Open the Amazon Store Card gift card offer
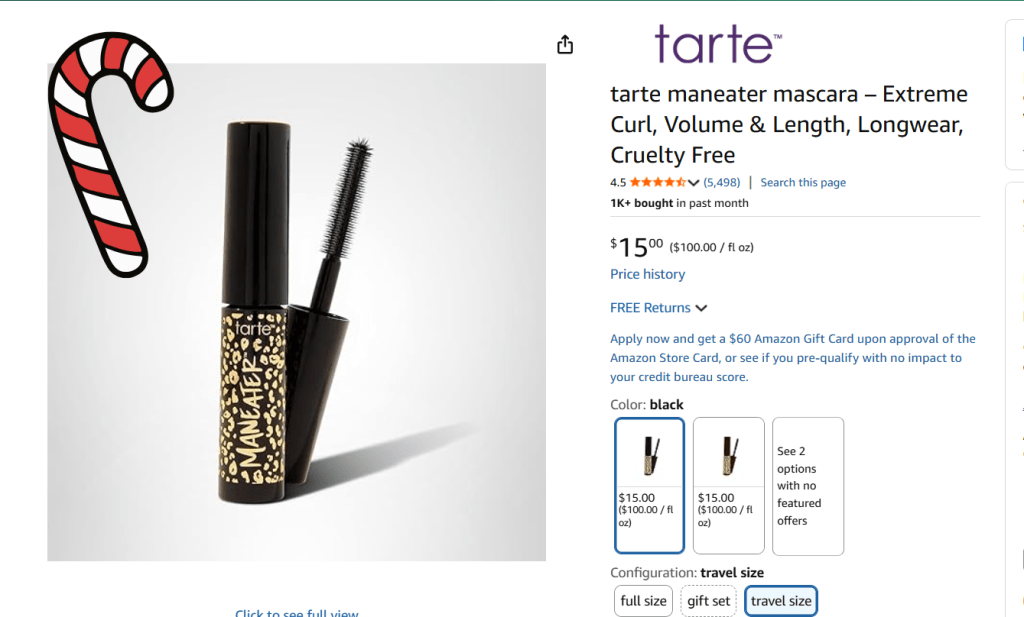Image resolution: width=1024 pixels, height=617 pixels. (792, 358)
